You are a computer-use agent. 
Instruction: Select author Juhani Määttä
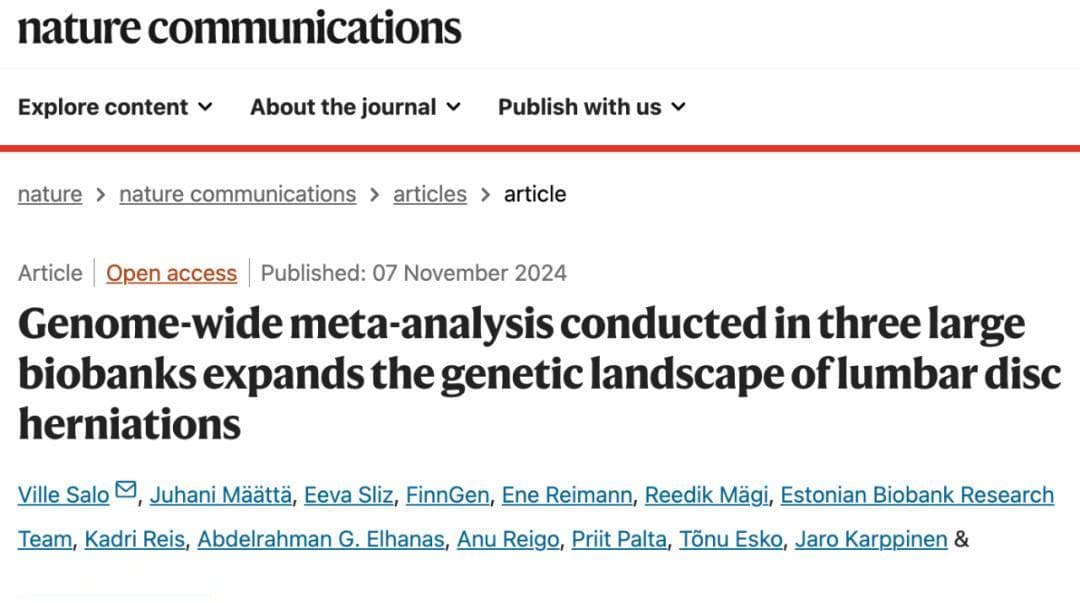click(x=220, y=495)
